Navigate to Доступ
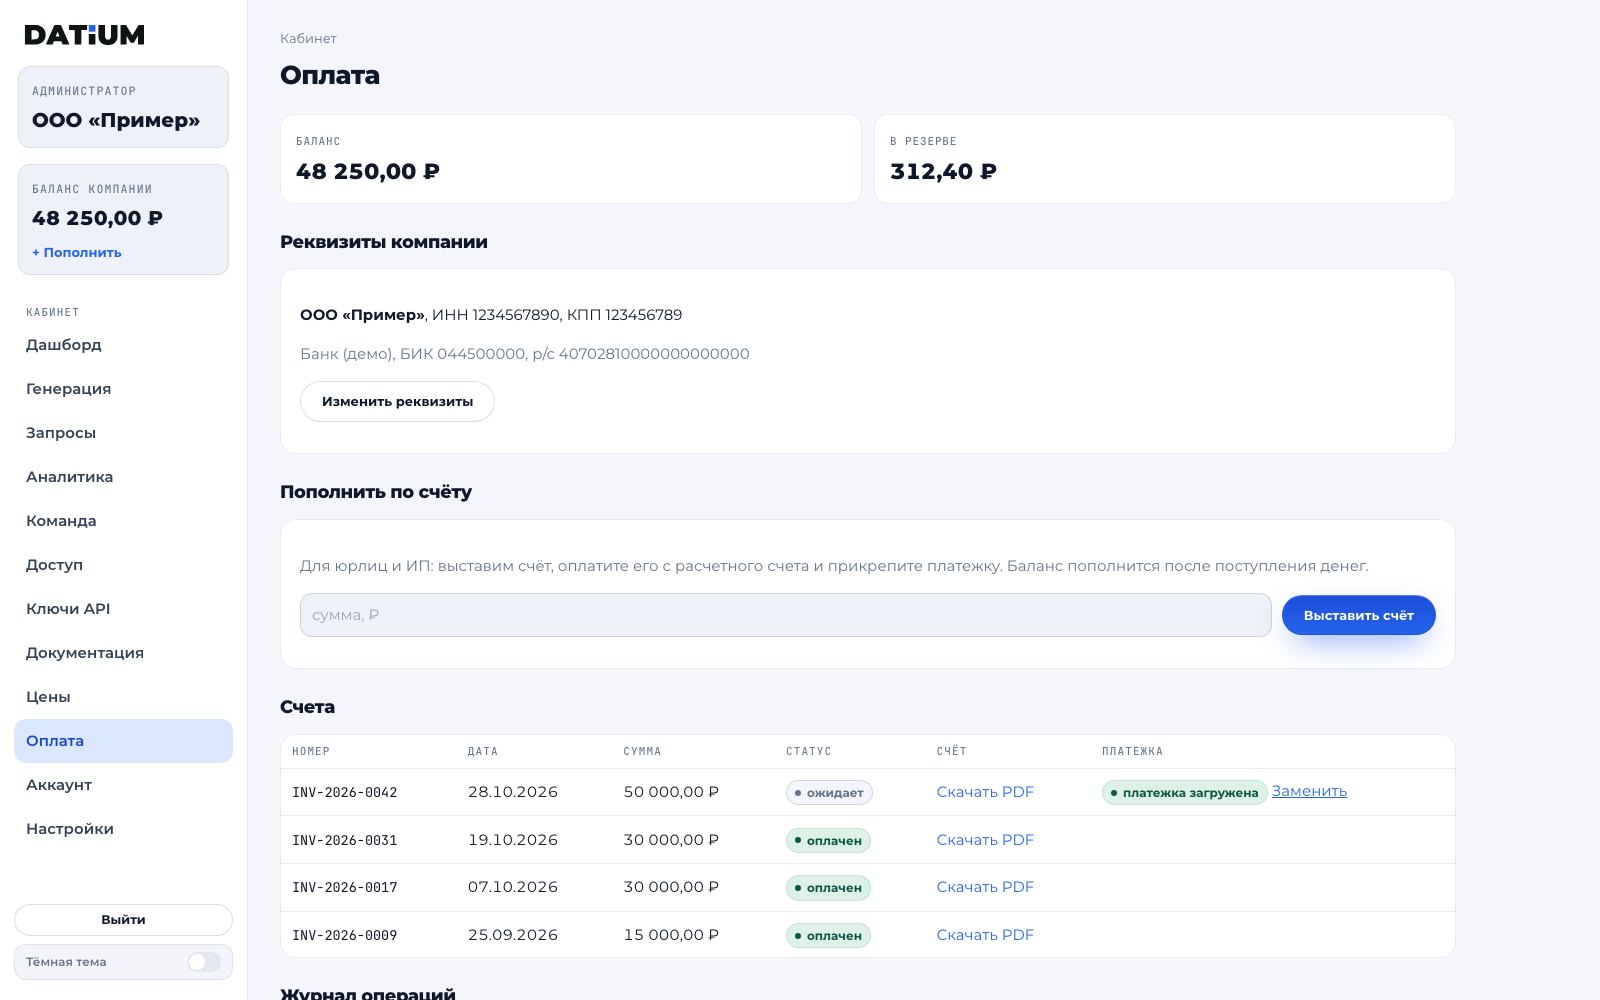 coord(123,565)
